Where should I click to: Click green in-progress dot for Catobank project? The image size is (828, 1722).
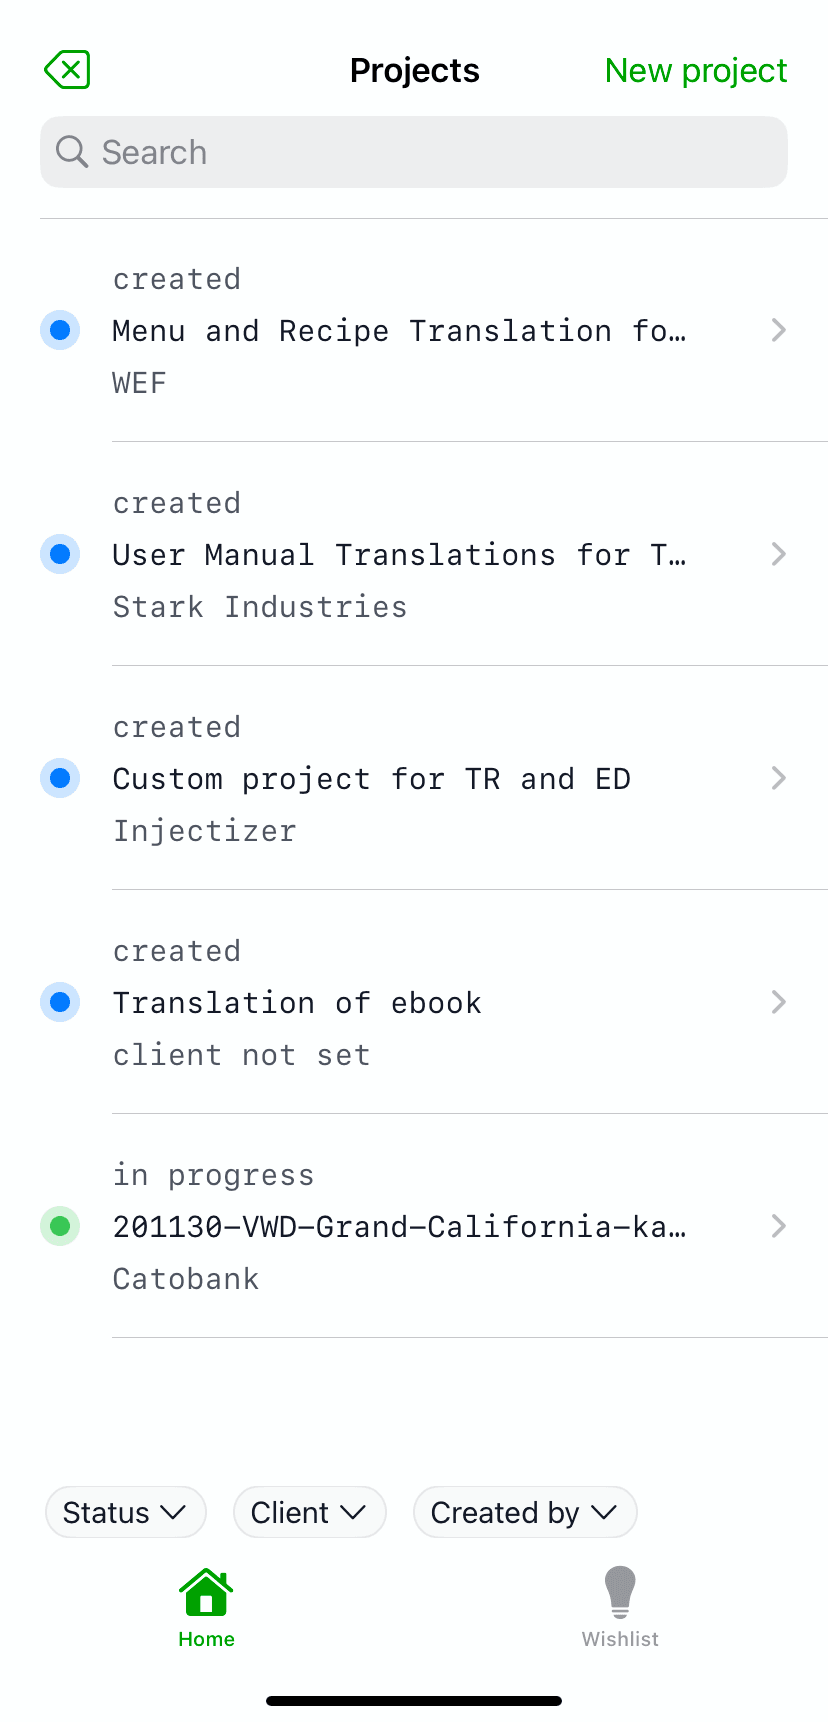(60, 1226)
